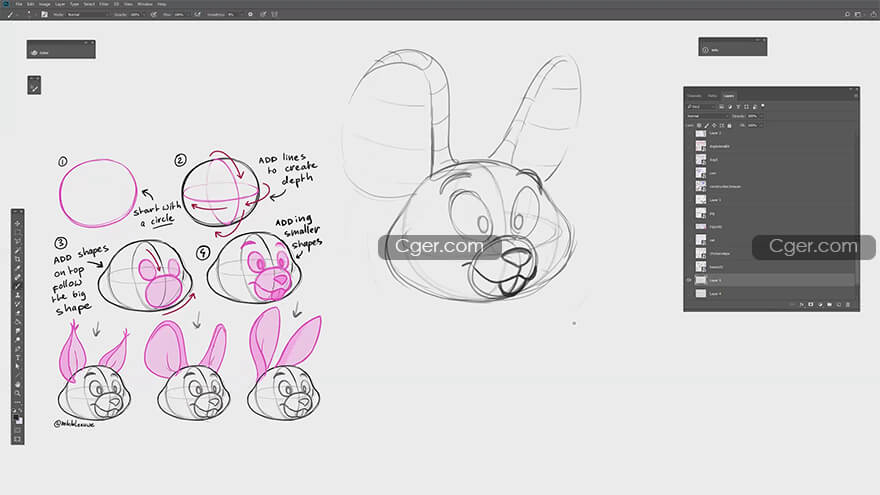
Task: Create a new layer button
Action: 838,304
